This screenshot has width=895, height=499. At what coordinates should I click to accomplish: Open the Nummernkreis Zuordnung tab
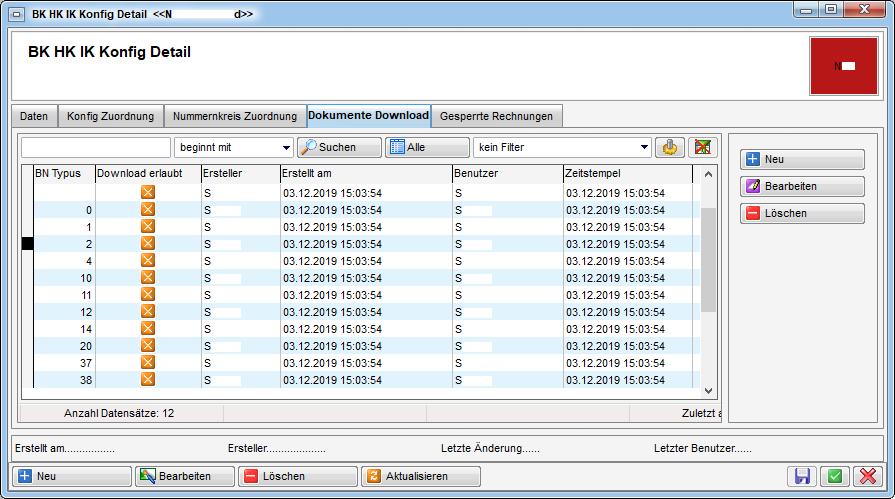click(x=235, y=116)
